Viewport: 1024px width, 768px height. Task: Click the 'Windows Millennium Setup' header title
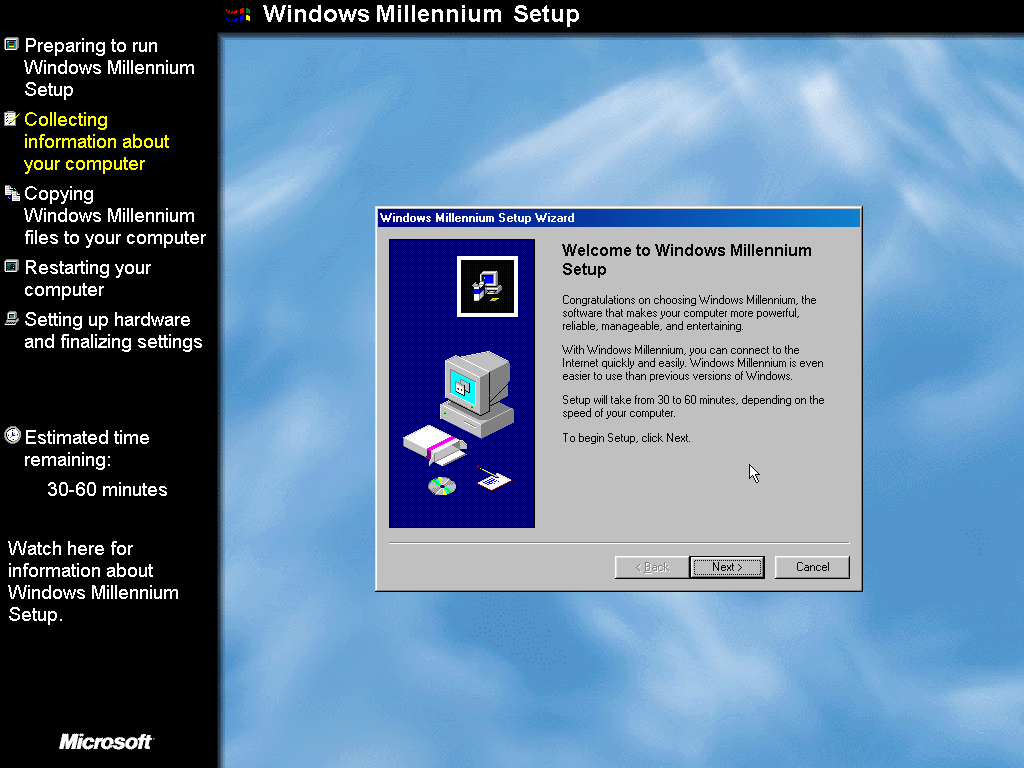(x=421, y=14)
